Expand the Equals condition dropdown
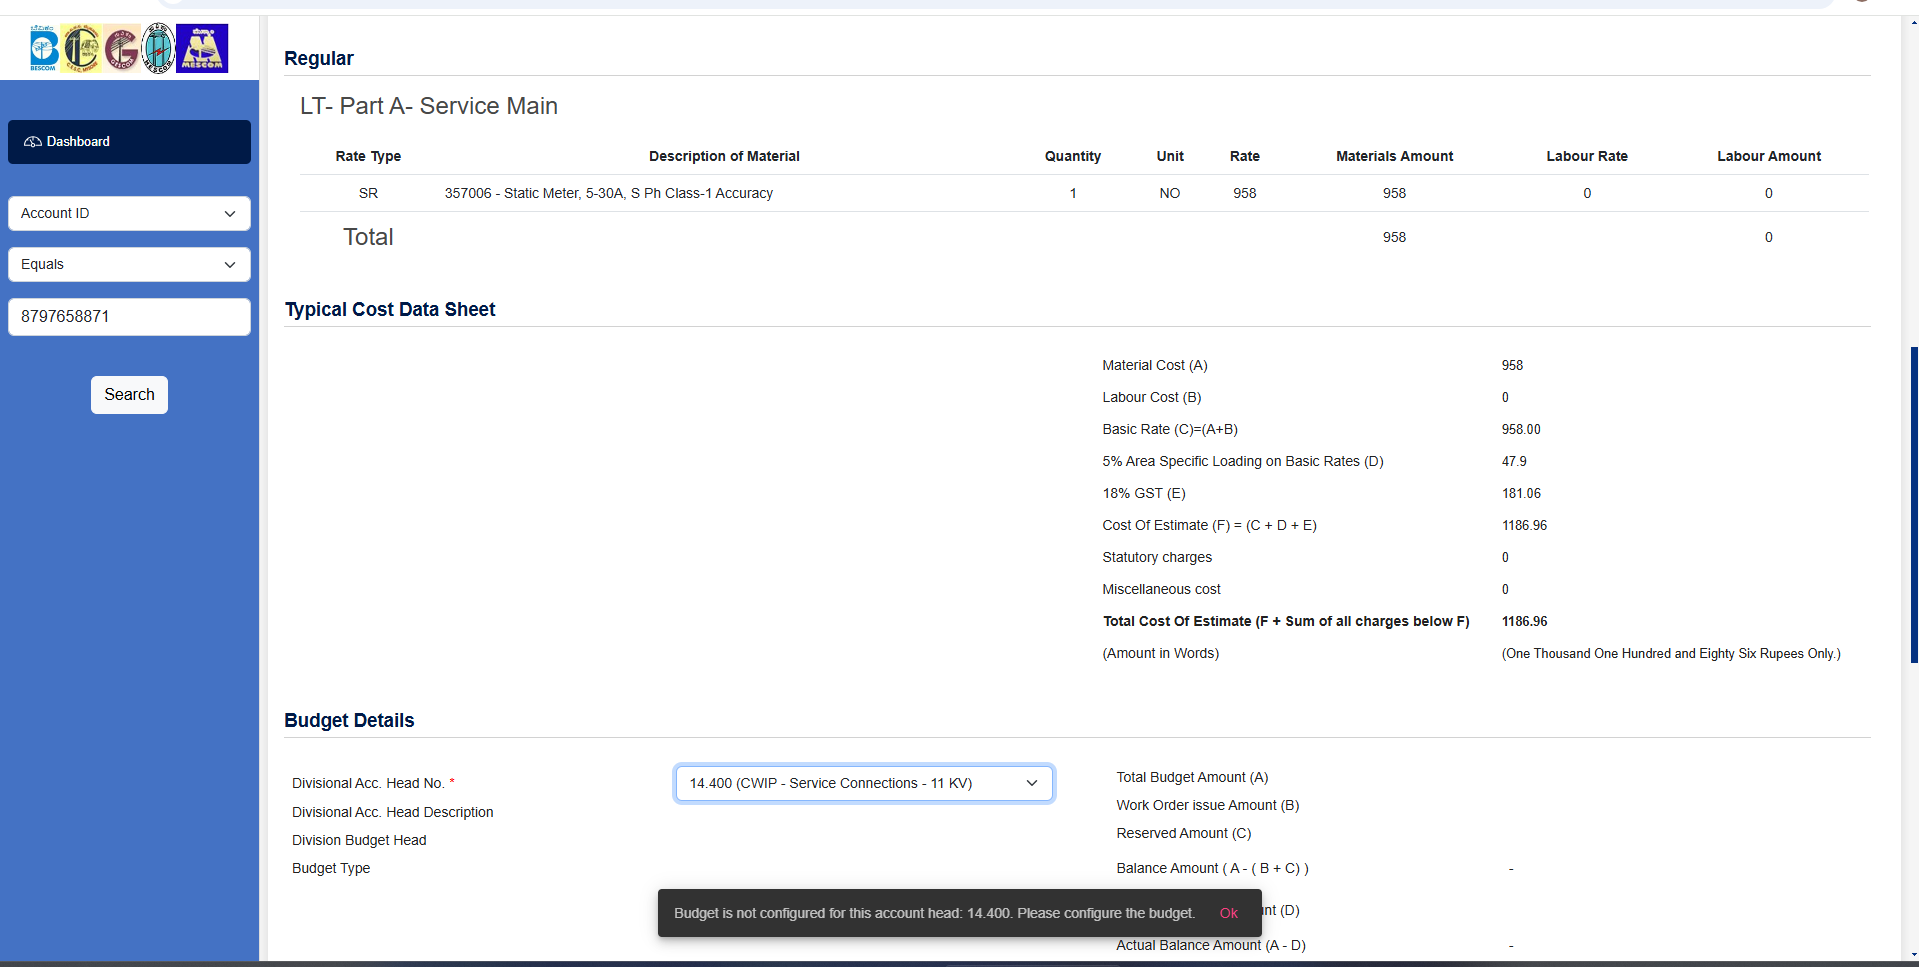Viewport: 1919px width, 967px height. (x=129, y=264)
